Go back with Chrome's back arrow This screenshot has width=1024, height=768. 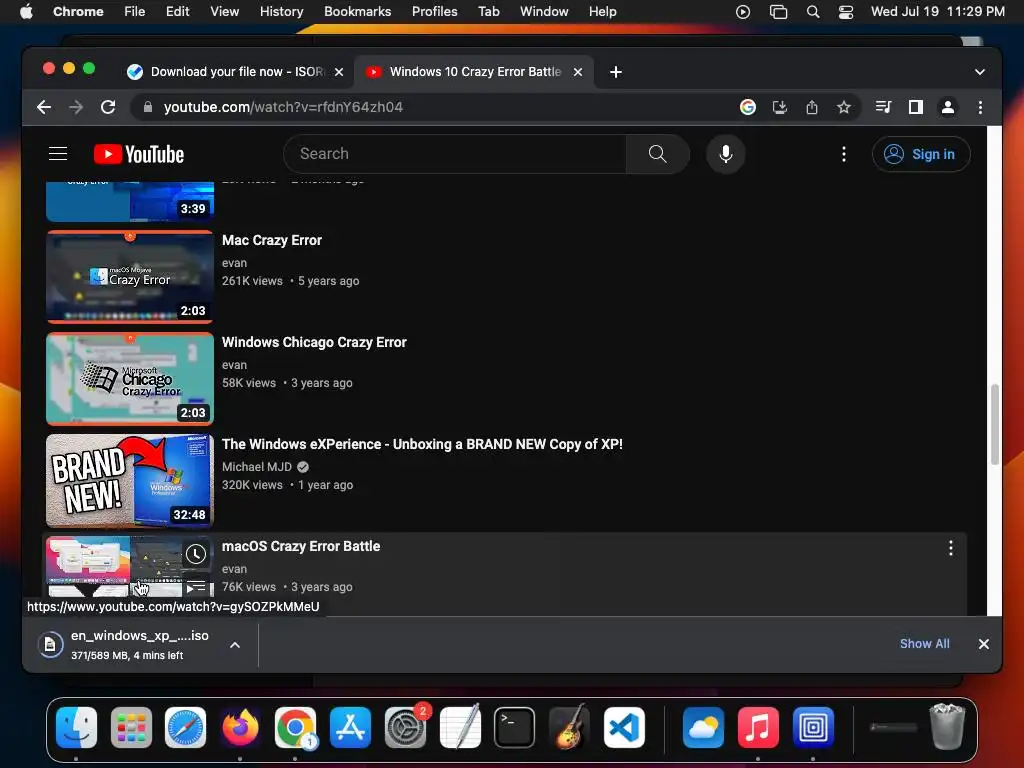[44, 107]
